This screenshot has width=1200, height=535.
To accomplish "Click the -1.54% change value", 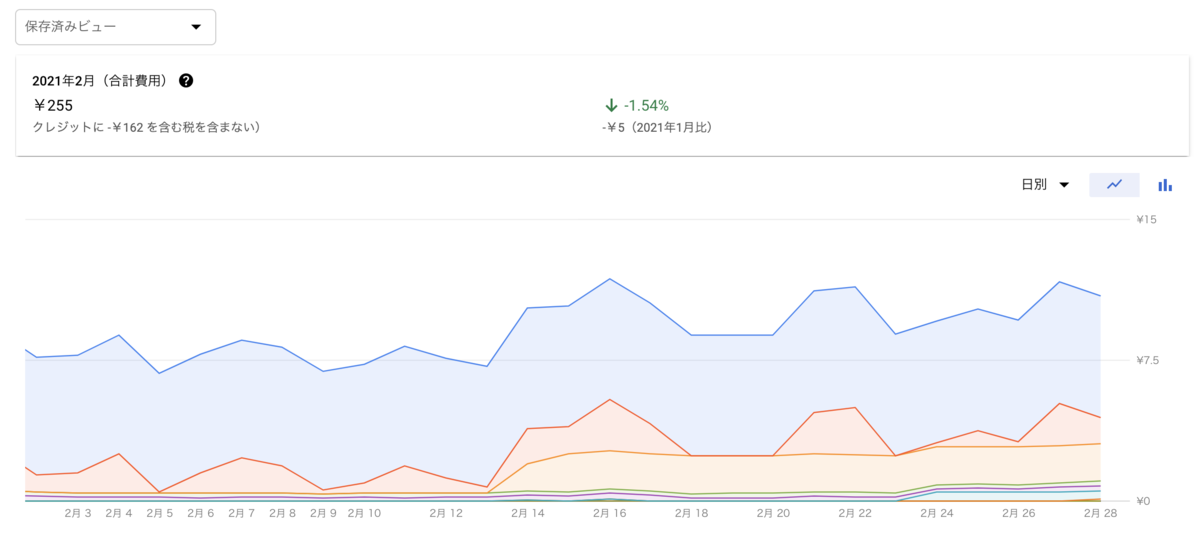I will click(x=647, y=105).
